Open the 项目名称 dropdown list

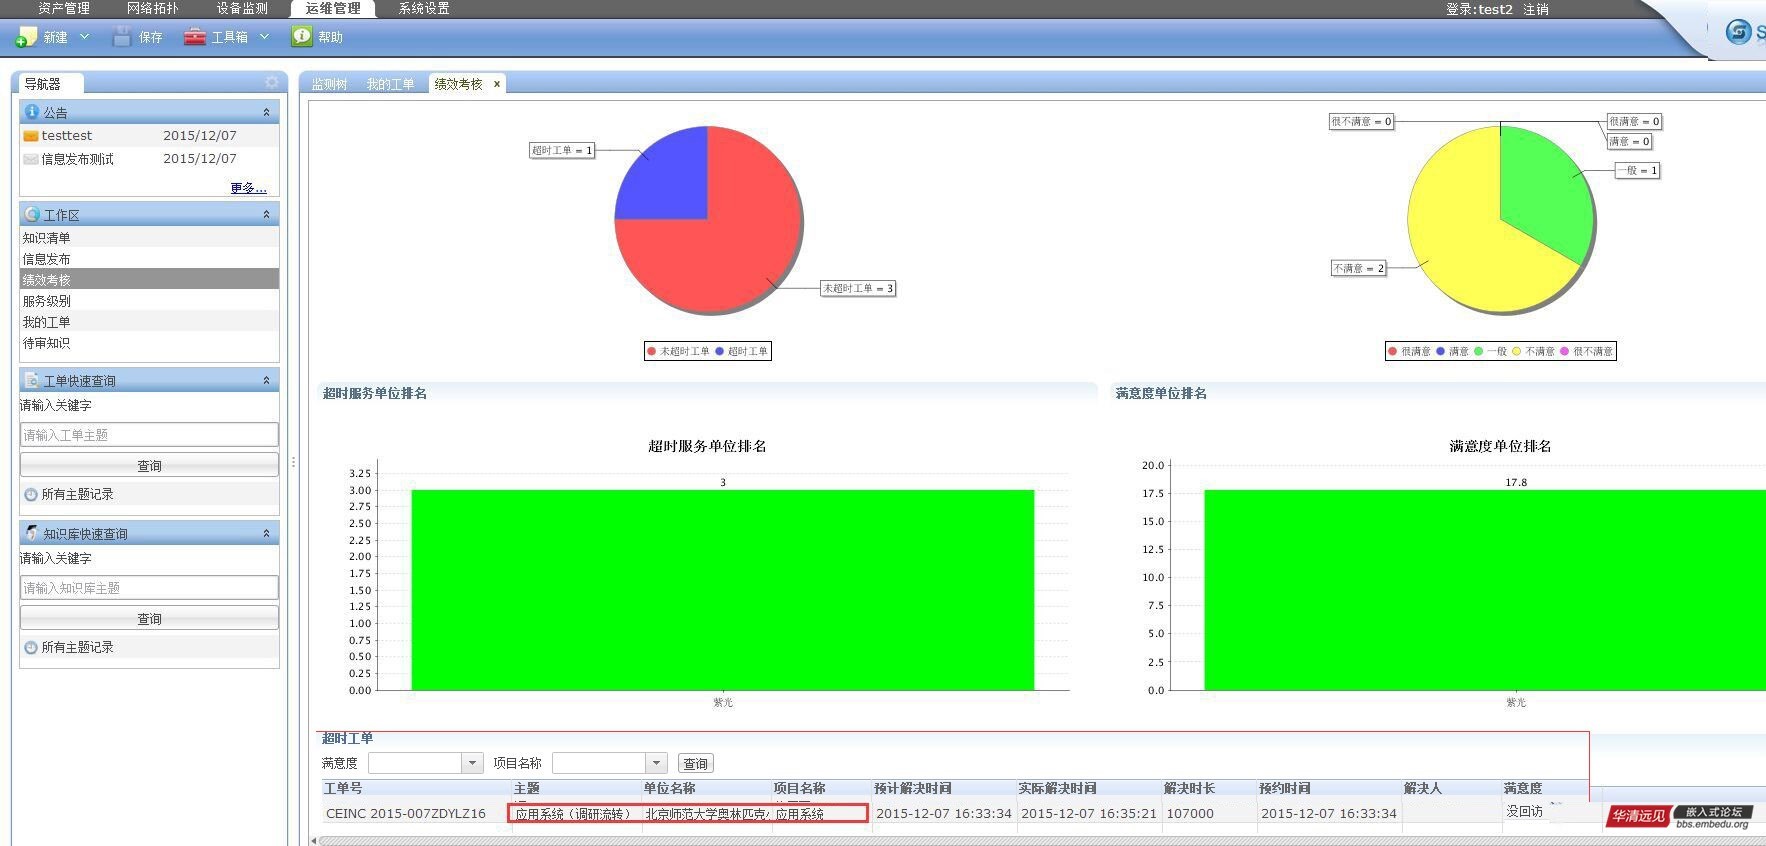click(656, 764)
